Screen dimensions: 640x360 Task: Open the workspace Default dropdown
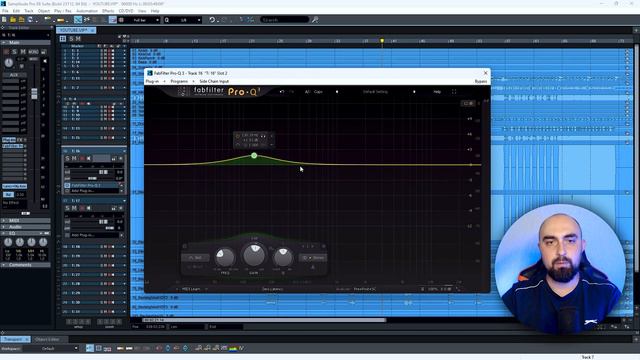click(51, 349)
